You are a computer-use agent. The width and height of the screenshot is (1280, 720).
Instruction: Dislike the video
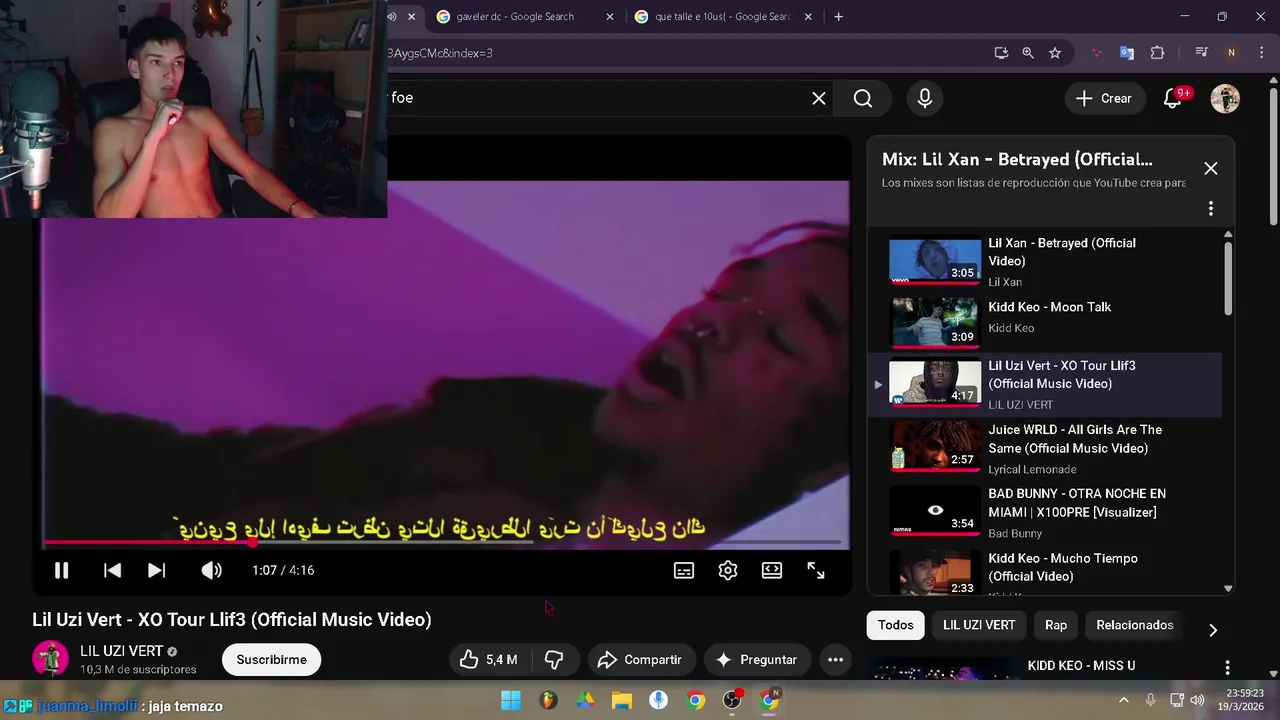click(x=554, y=660)
